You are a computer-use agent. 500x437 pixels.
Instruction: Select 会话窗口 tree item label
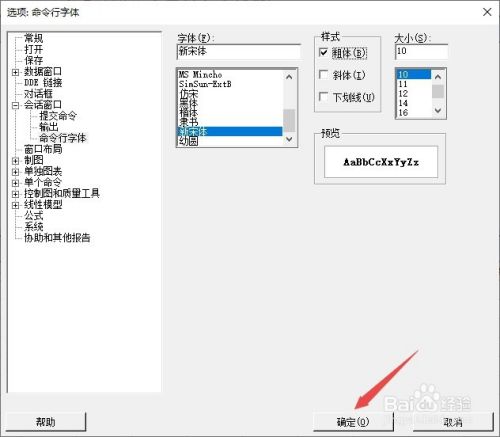43,105
